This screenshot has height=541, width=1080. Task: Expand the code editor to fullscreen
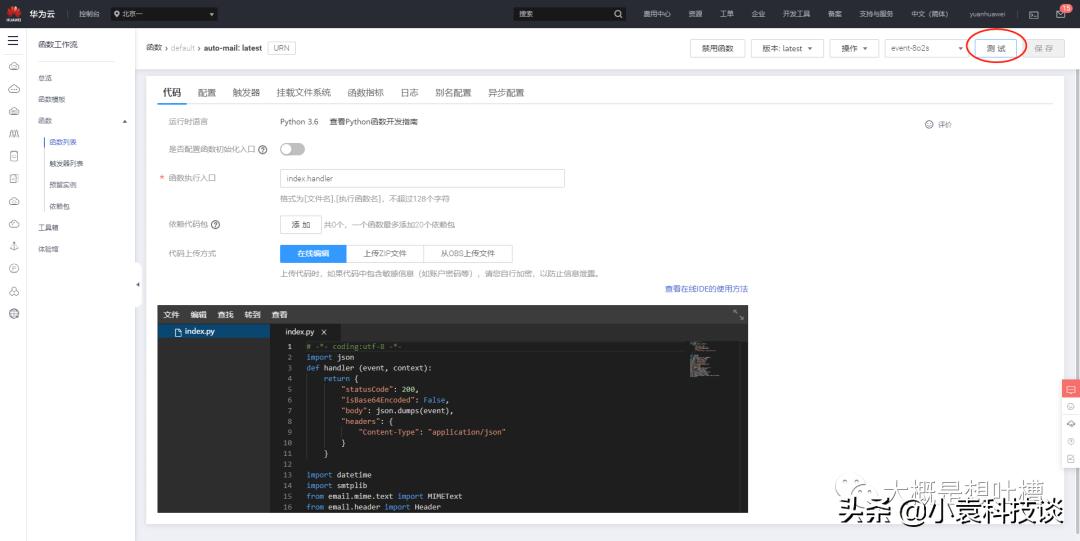tap(738, 314)
